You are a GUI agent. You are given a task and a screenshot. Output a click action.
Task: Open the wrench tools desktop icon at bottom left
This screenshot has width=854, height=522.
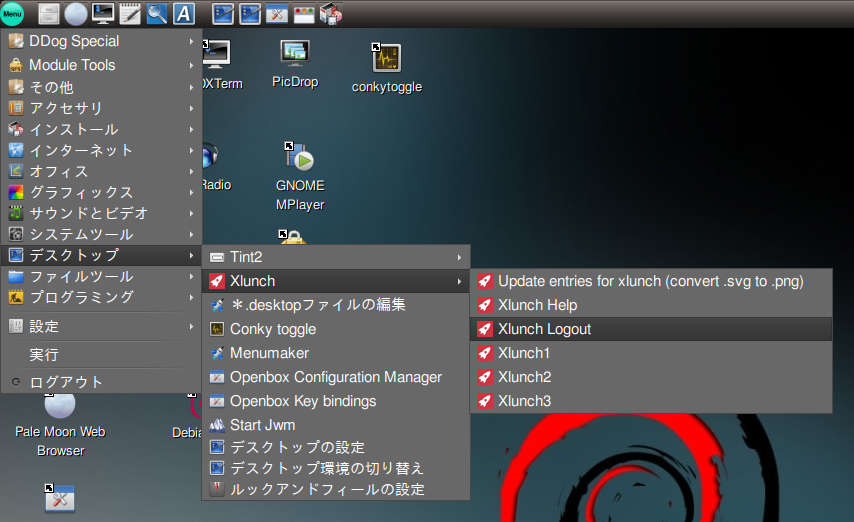(60, 499)
